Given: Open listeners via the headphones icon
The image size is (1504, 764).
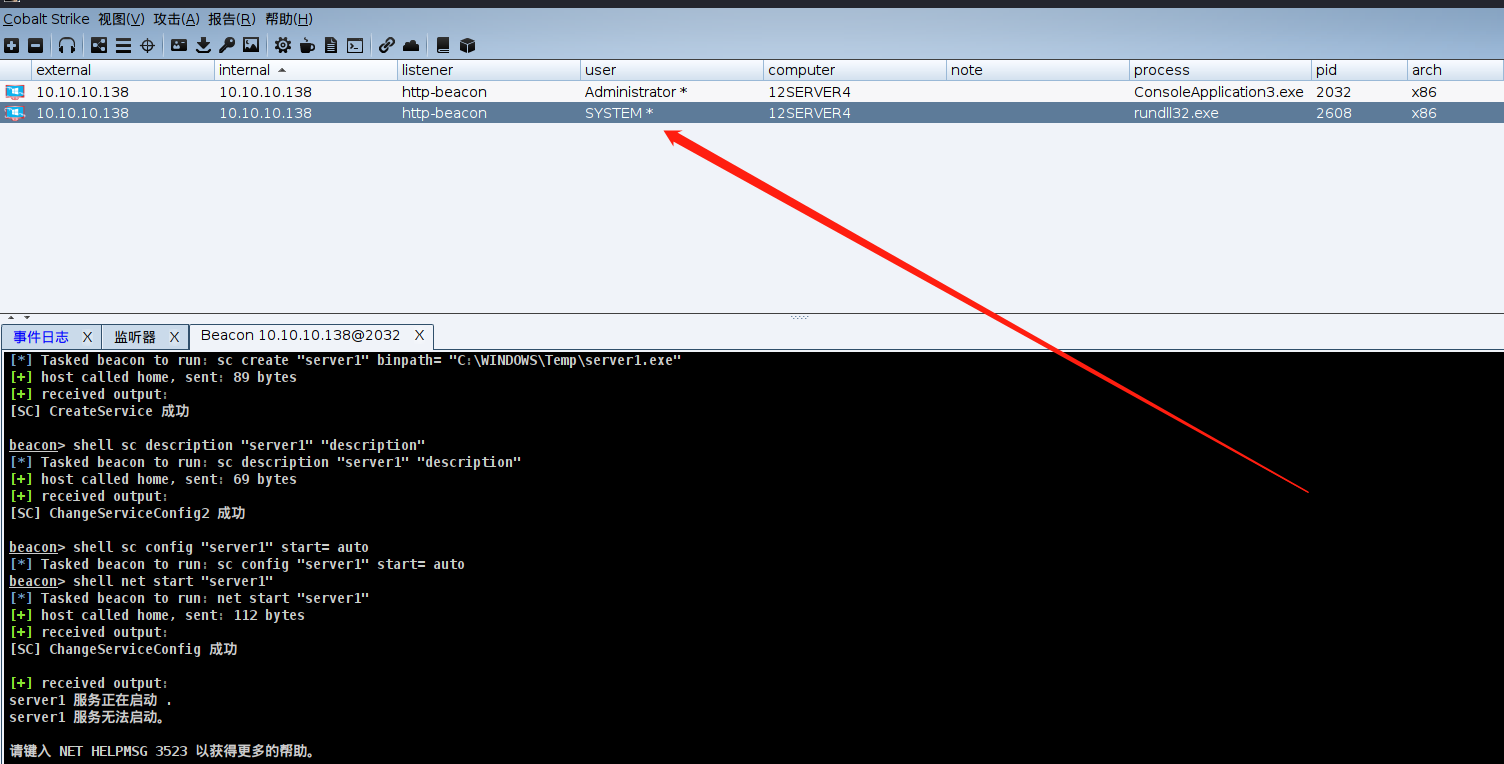Looking at the screenshot, I should [67, 45].
